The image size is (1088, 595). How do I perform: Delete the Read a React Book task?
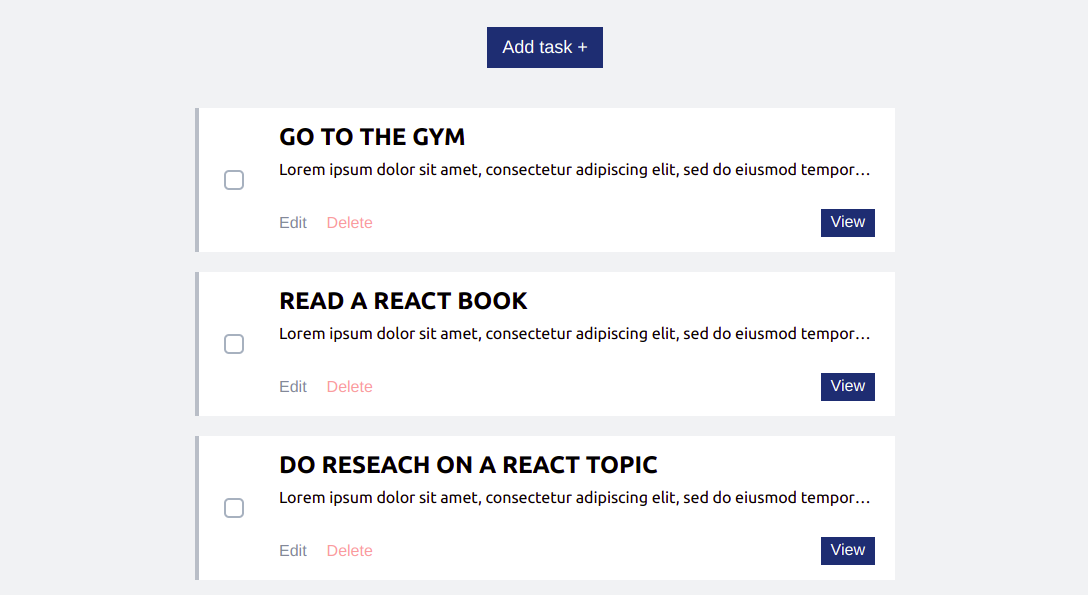click(x=350, y=386)
